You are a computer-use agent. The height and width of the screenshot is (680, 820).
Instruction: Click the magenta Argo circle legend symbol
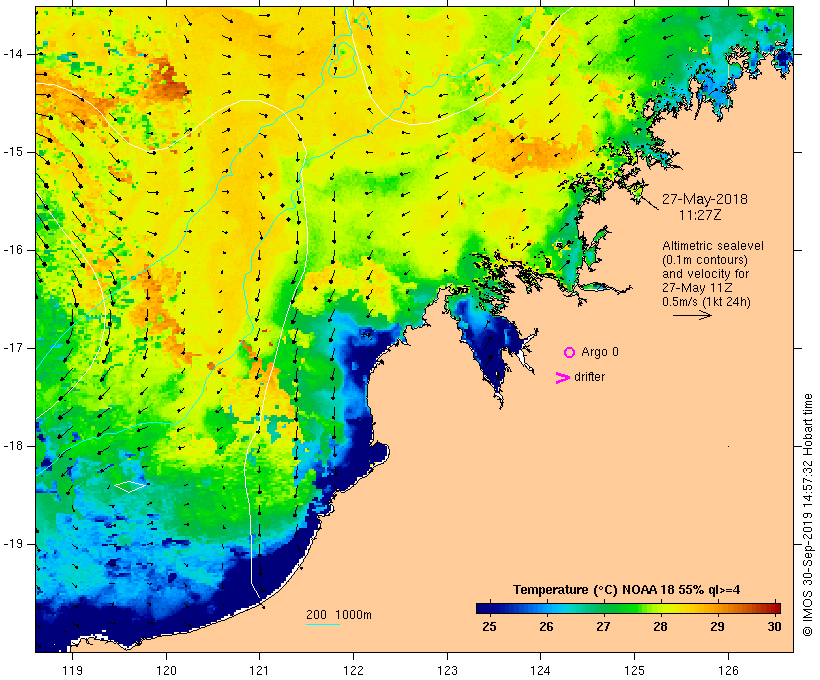click(570, 353)
